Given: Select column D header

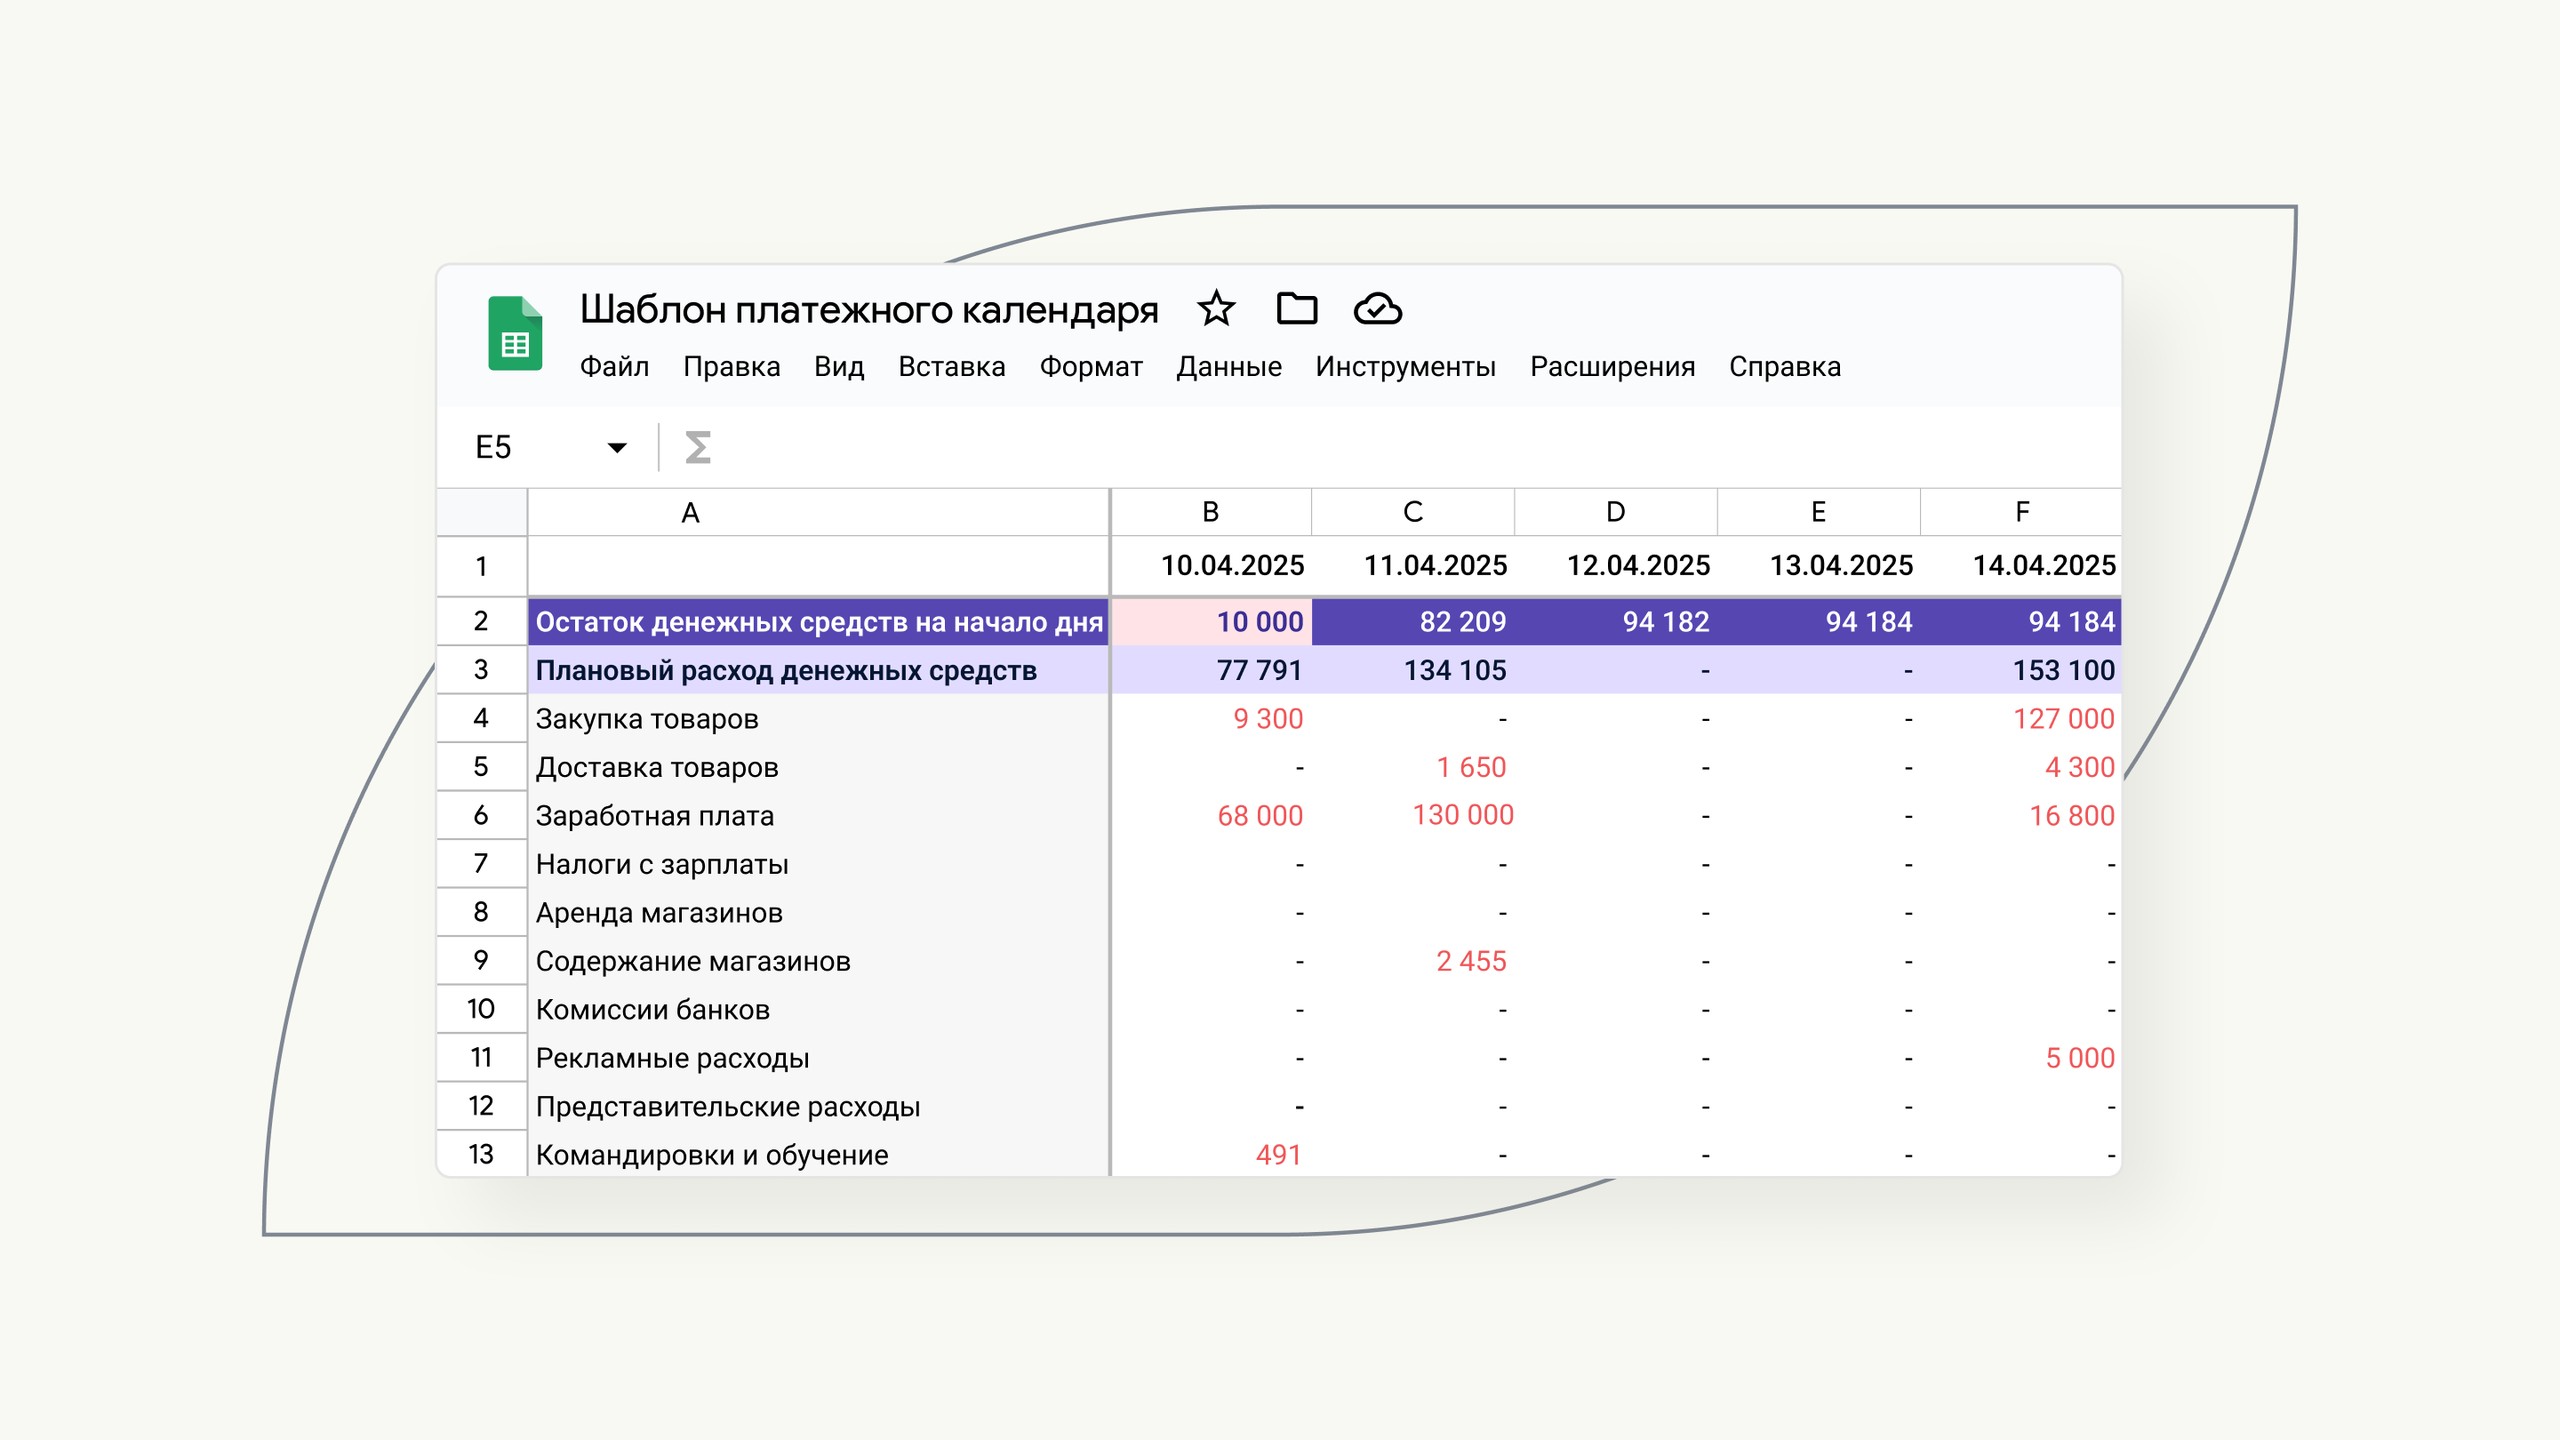Looking at the screenshot, I should pos(1616,512).
